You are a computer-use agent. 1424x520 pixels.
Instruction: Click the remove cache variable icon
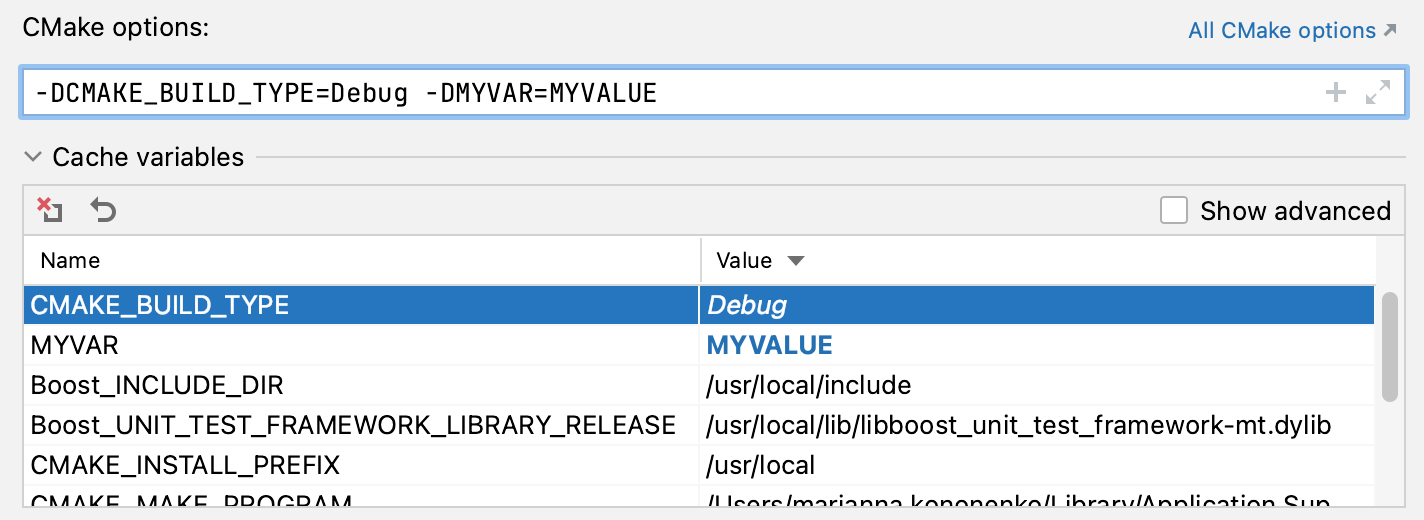click(50, 210)
